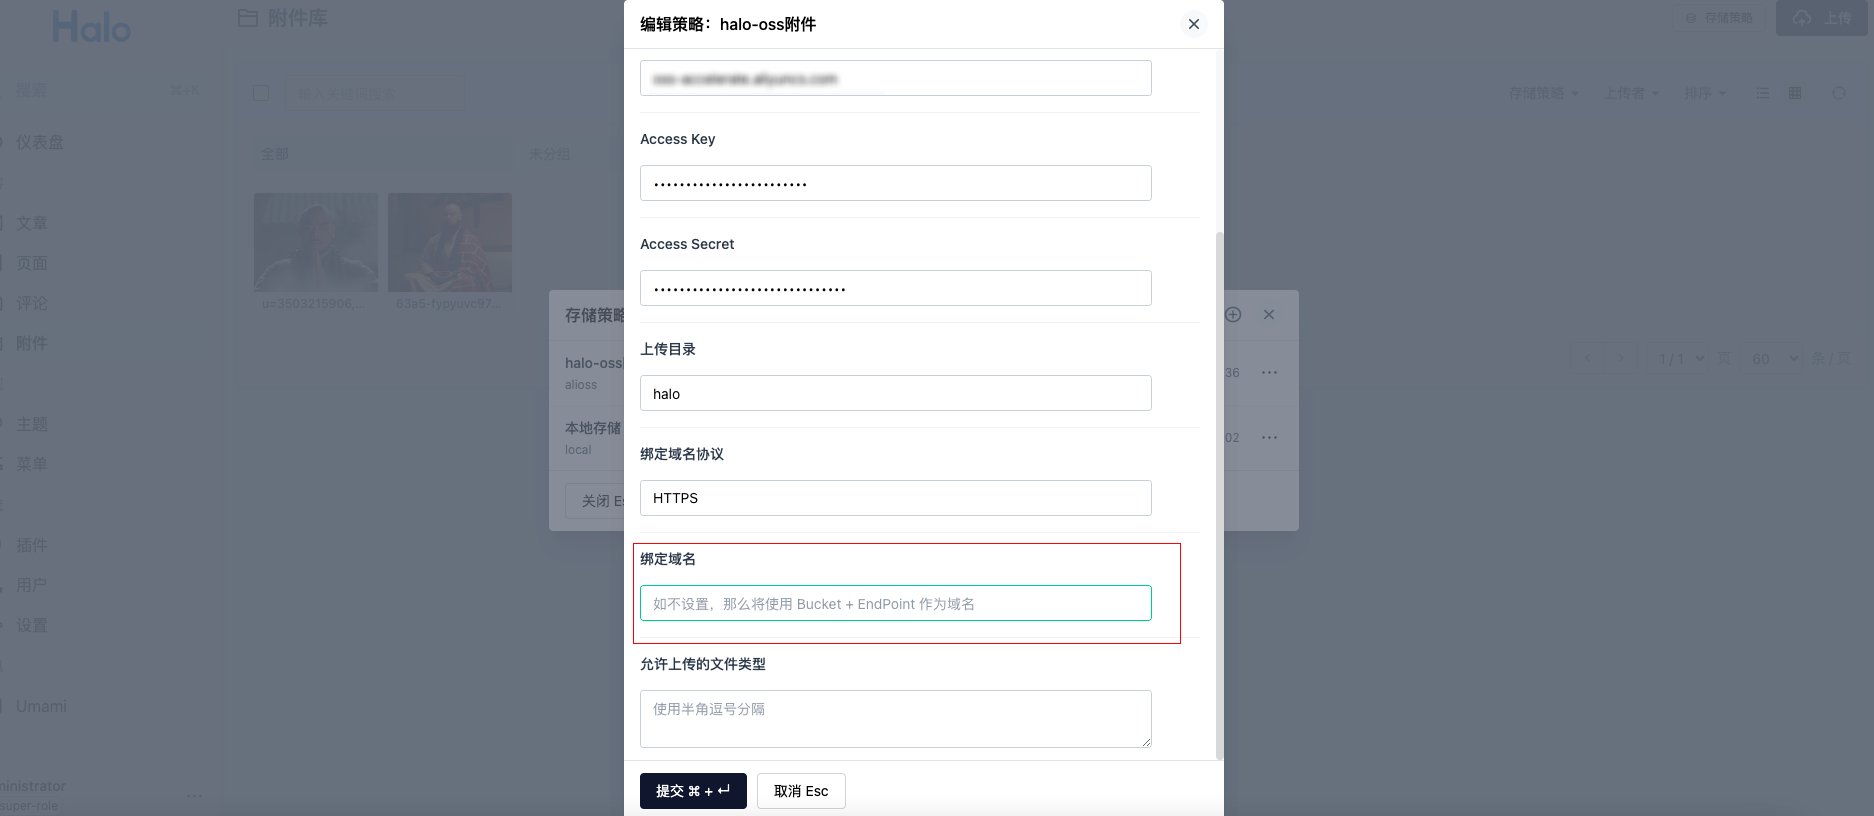The width and height of the screenshot is (1874, 816).
Task: Open the second attachment thumbnail 63a5-fypyuvc97
Action: pyautogui.click(x=450, y=242)
